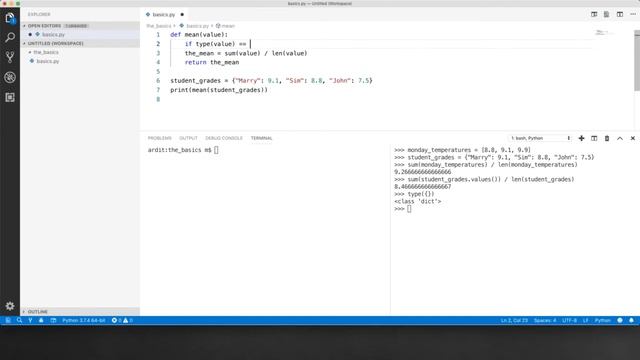Click the editor vertical scrollbar
This screenshot has width=640, height=360.
coord(637,60)
